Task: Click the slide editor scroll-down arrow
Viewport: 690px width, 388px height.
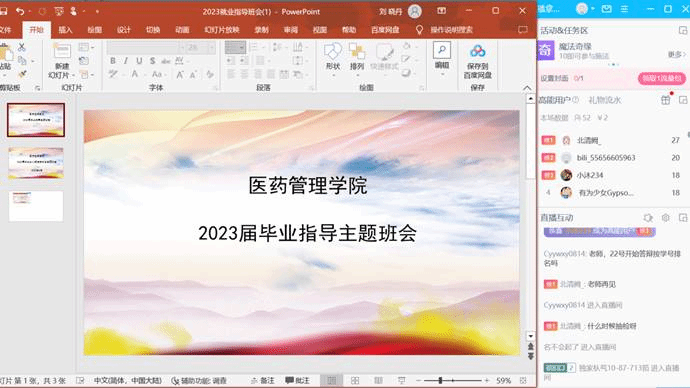Action: click(531, 336)
